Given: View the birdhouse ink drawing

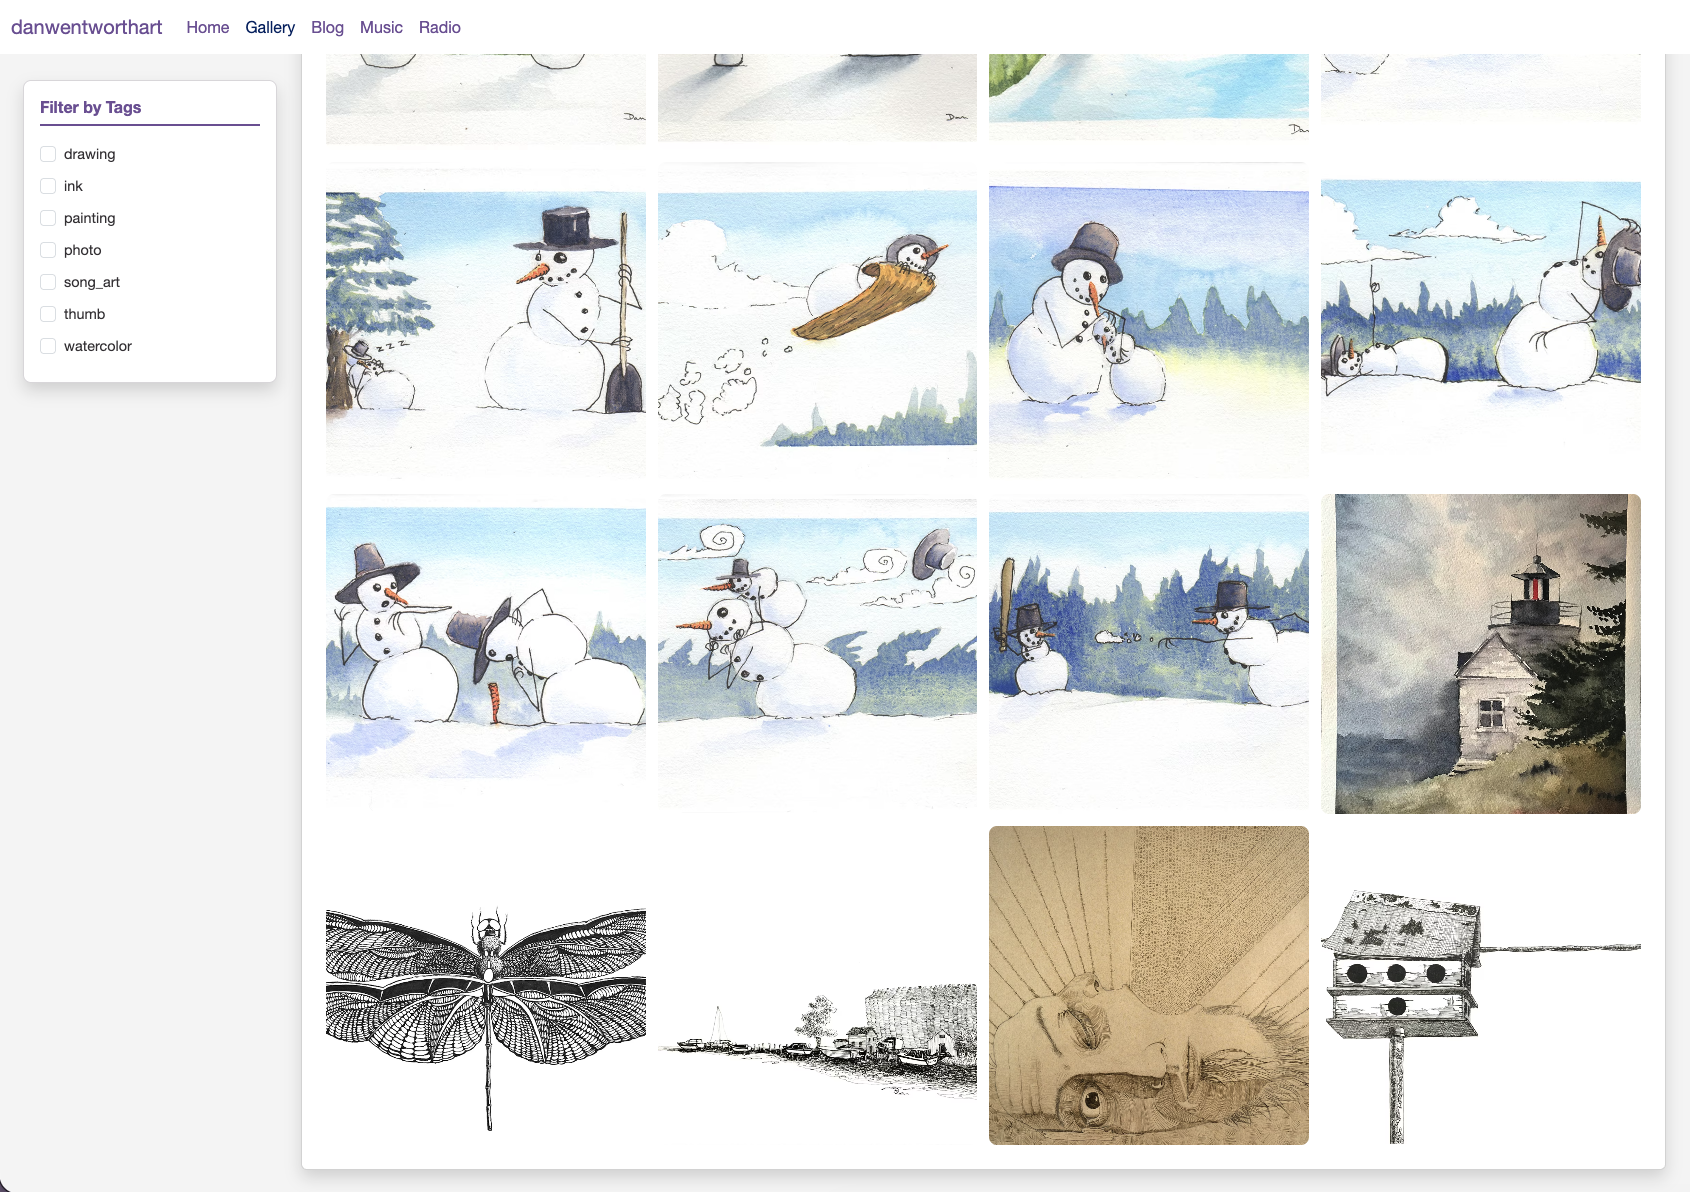Looking at the screenshot, I should click(x=1480, y=985).
